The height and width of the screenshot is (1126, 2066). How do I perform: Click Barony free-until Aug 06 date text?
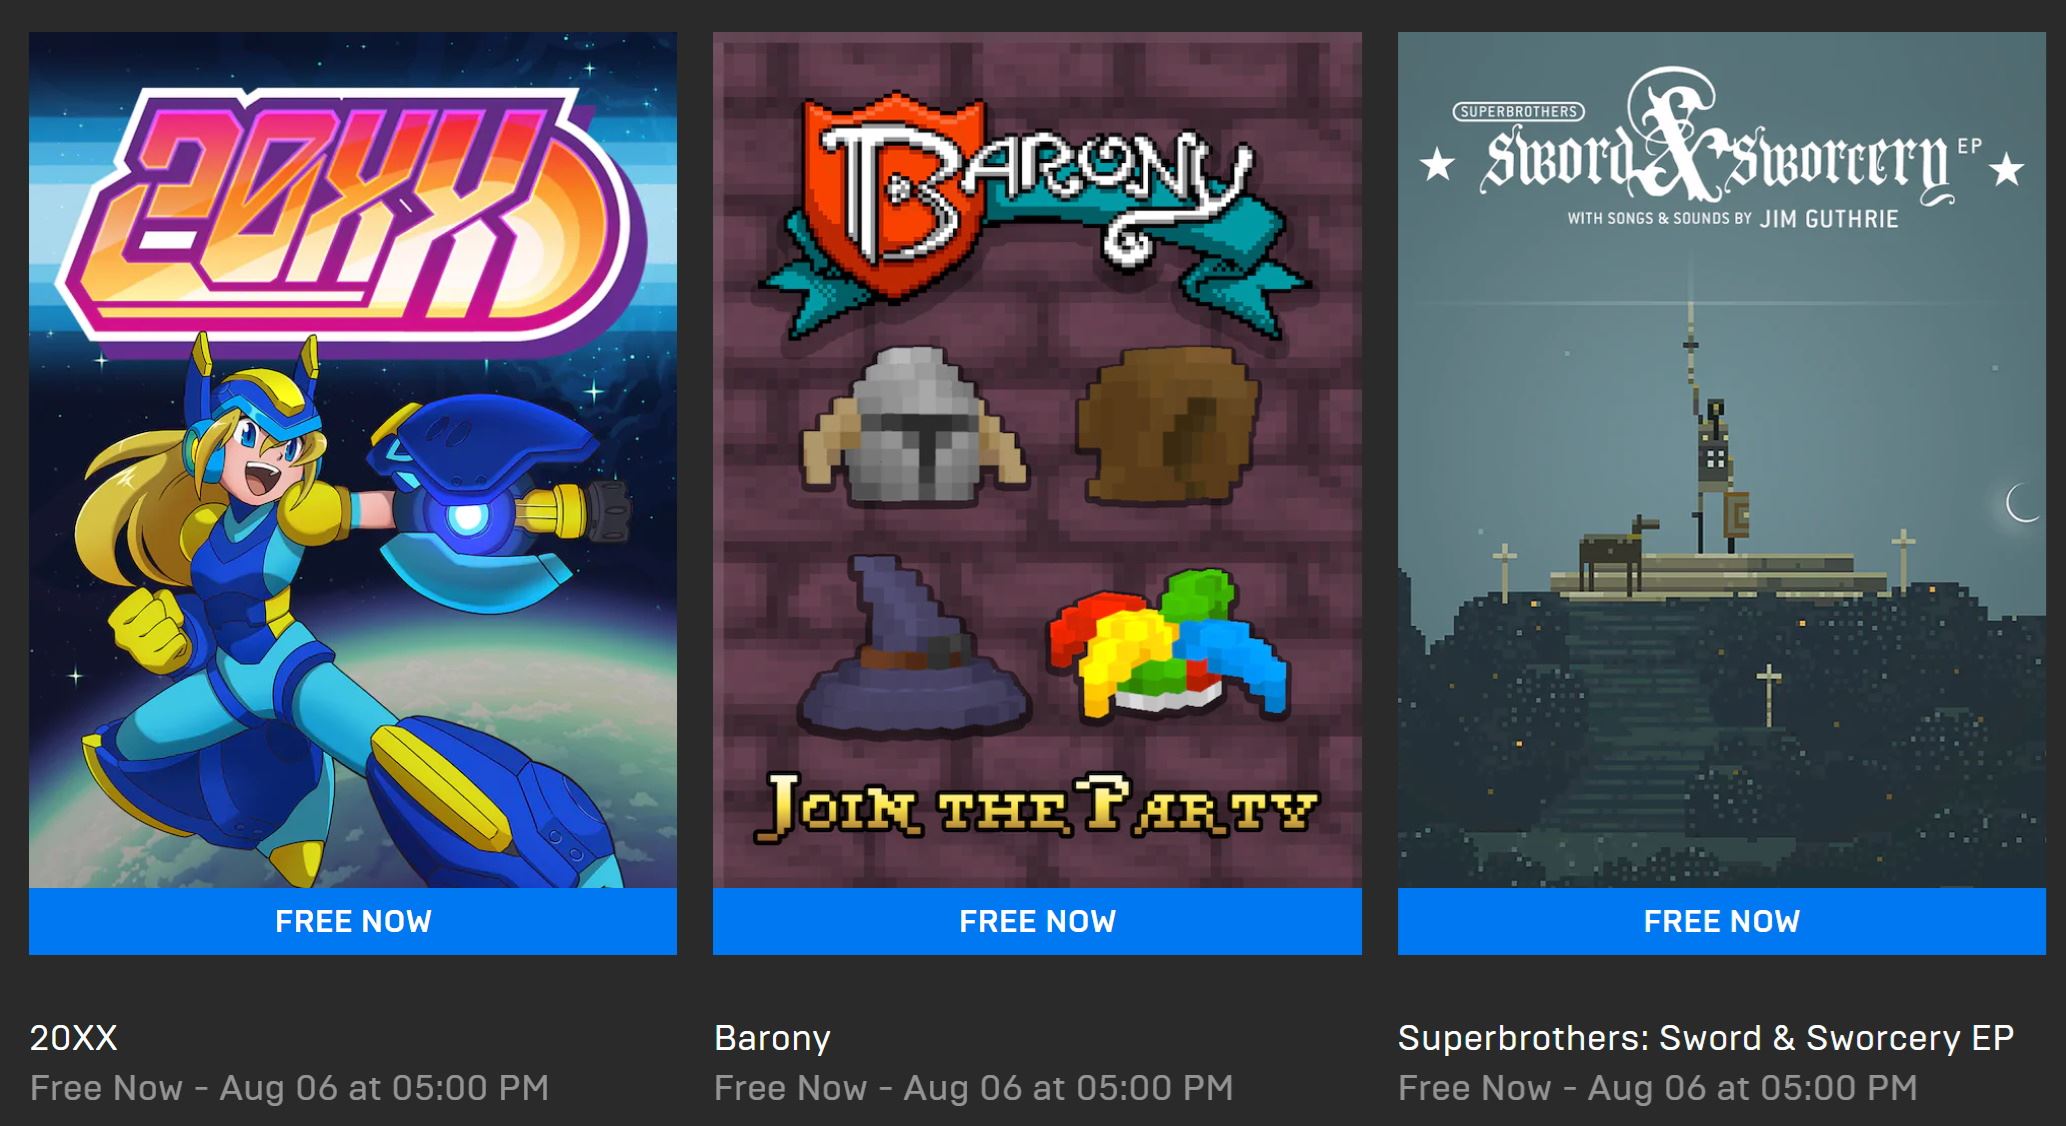coord(974,1088)
